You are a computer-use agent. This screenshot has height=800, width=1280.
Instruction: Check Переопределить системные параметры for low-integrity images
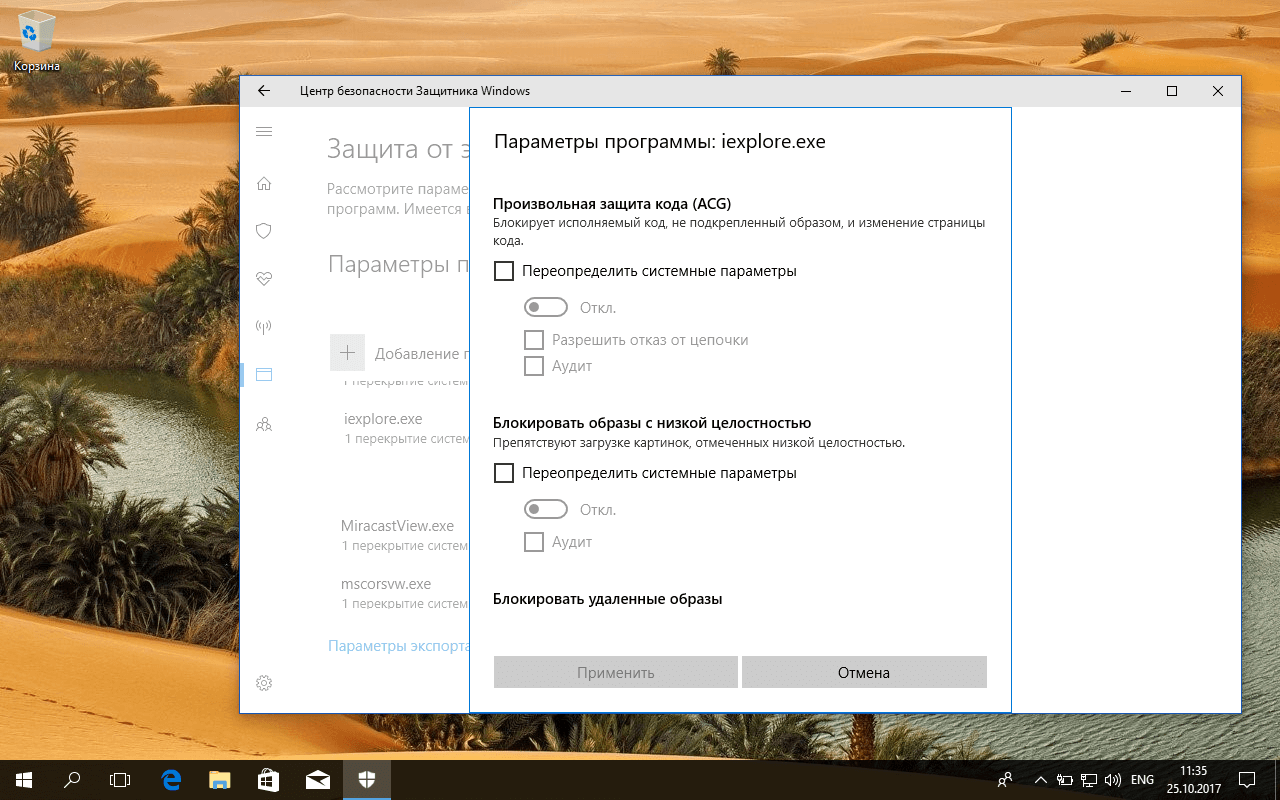click(504, 473)
